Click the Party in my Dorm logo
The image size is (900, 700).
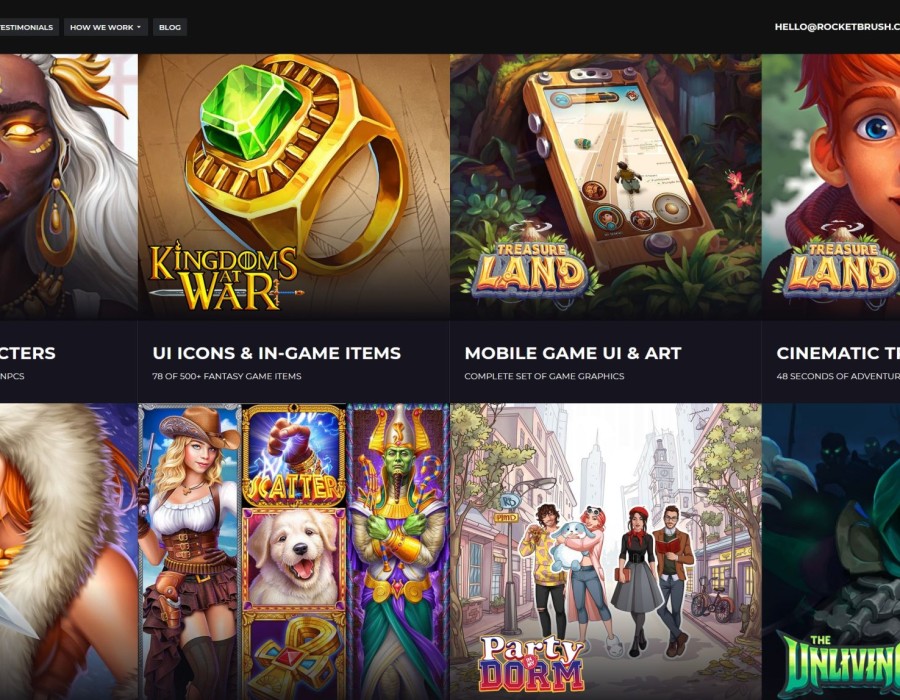[531, 663]
